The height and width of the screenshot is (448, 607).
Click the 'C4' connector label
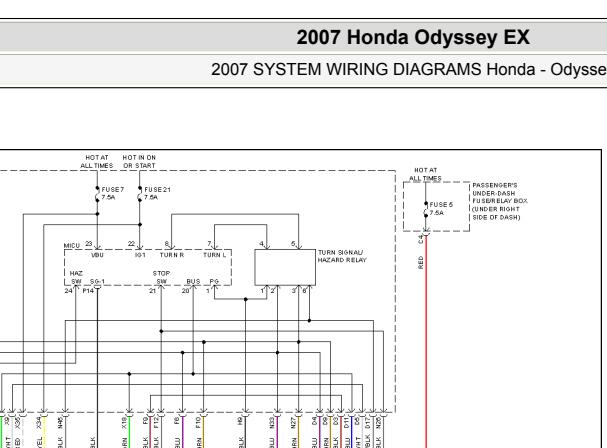pyautogui.click(x=421, y=239)
